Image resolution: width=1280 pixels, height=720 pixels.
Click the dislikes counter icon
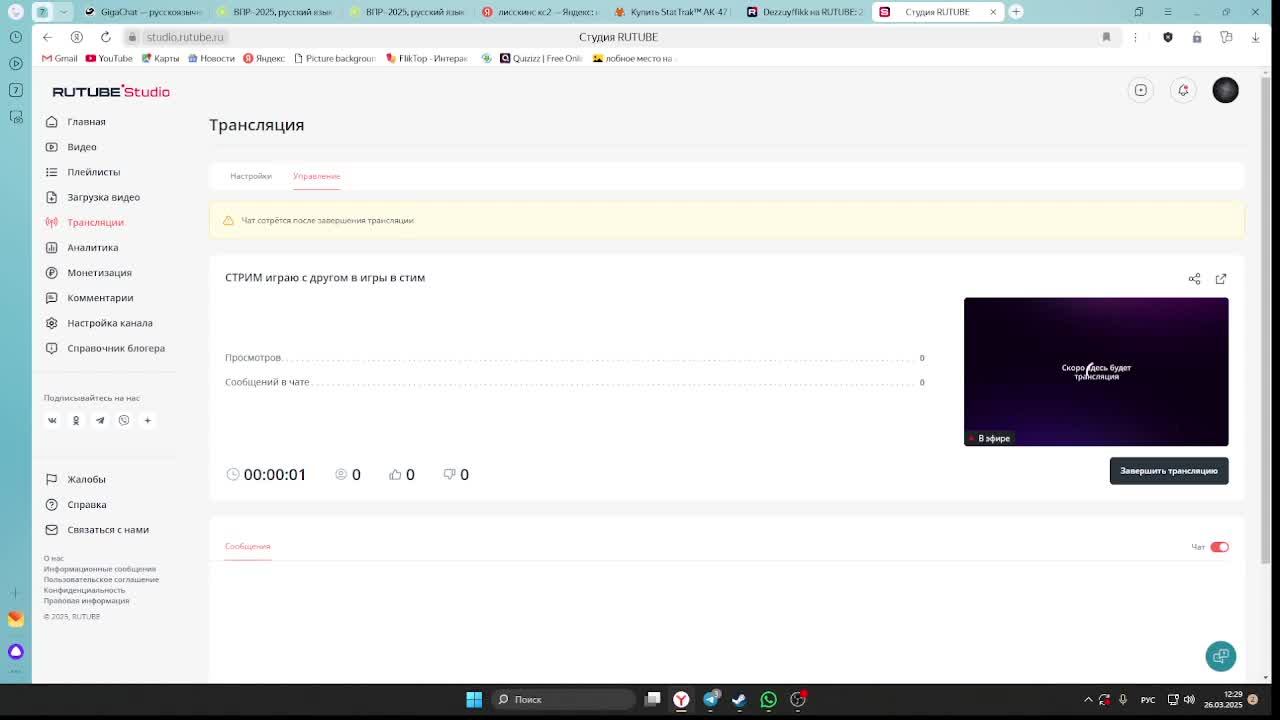449,474
